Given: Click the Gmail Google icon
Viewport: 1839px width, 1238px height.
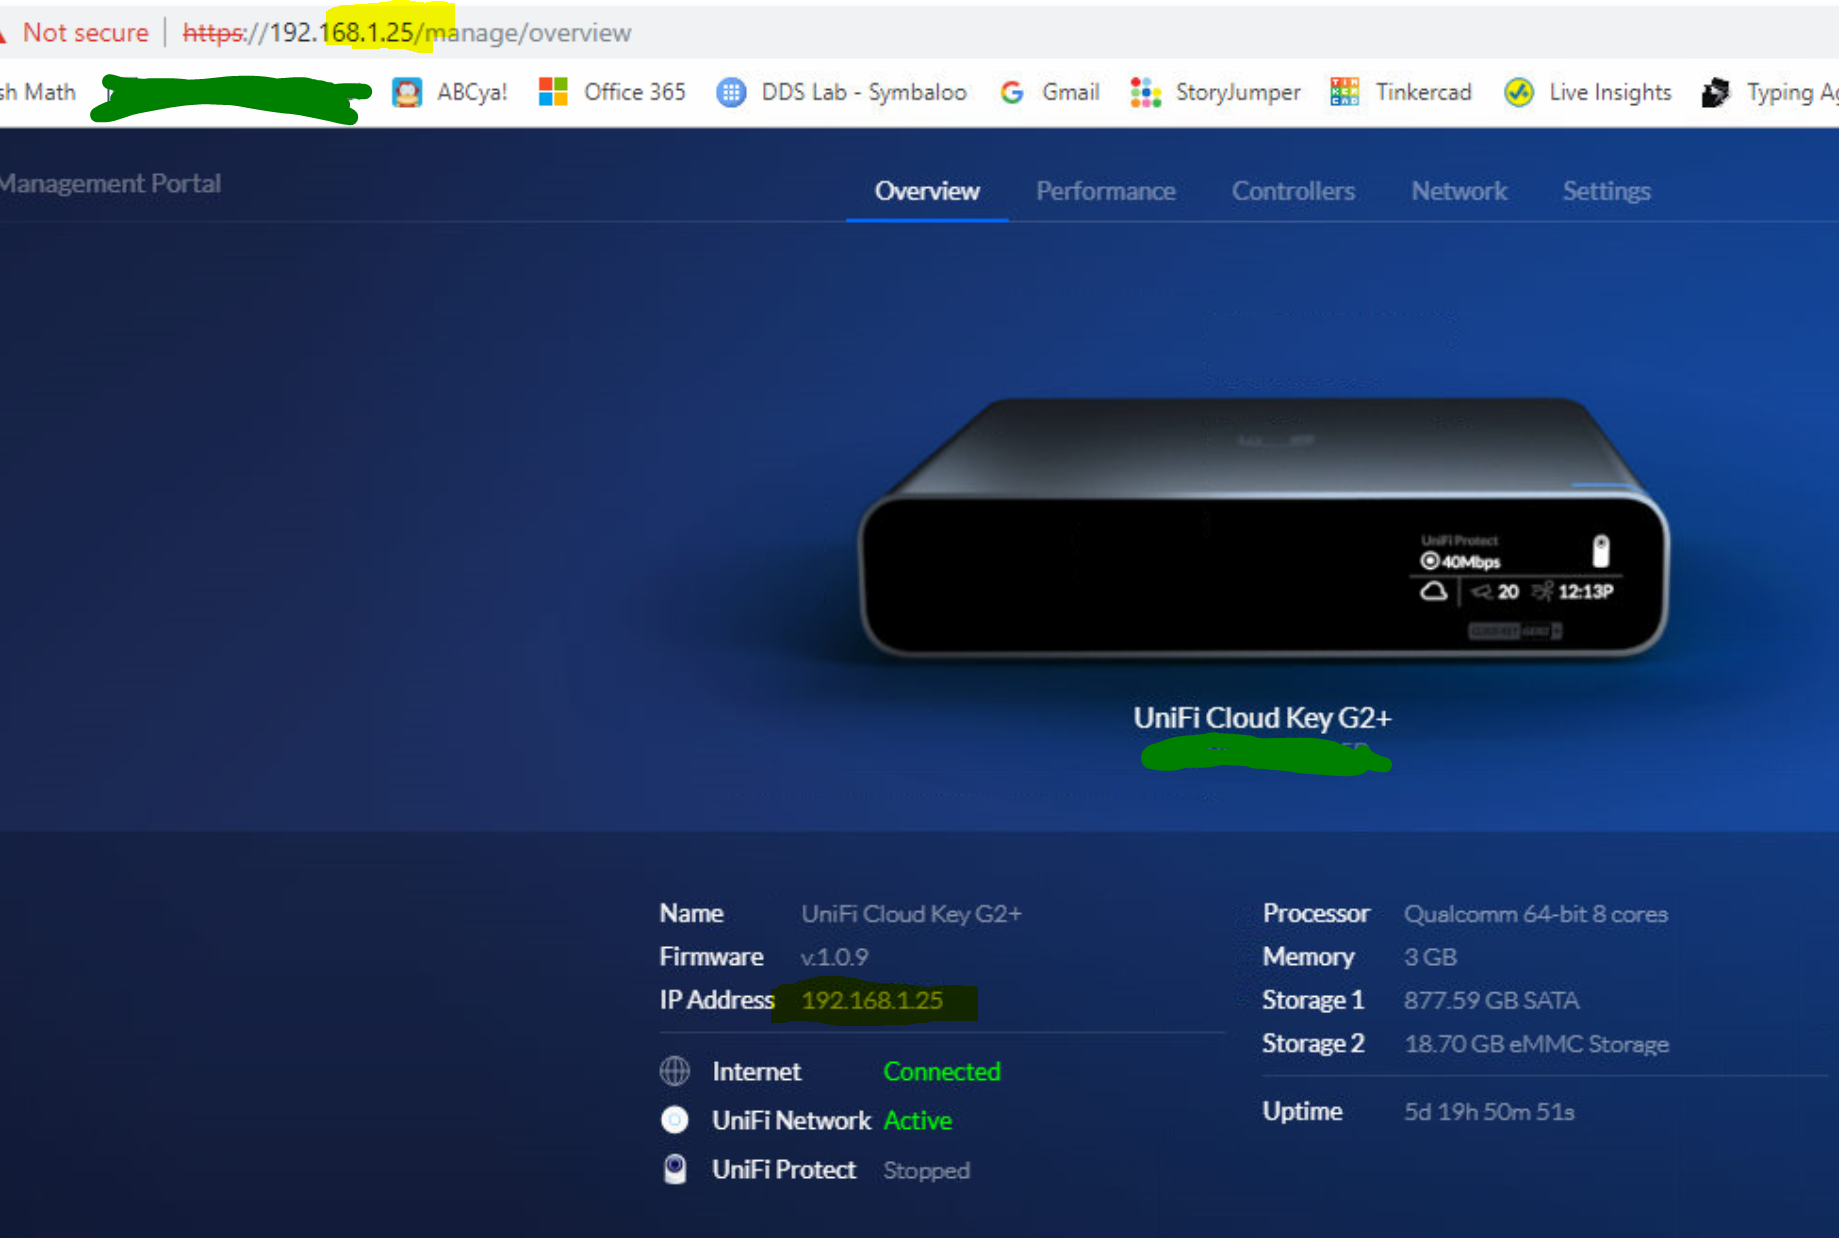Looking at the screenshot, I should pos(1012,93).
